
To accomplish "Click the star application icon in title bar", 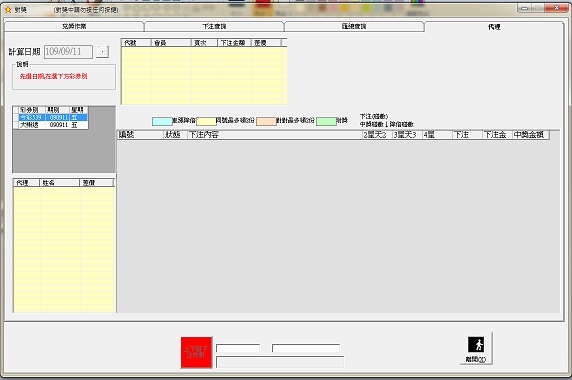I will click(8, 10).
